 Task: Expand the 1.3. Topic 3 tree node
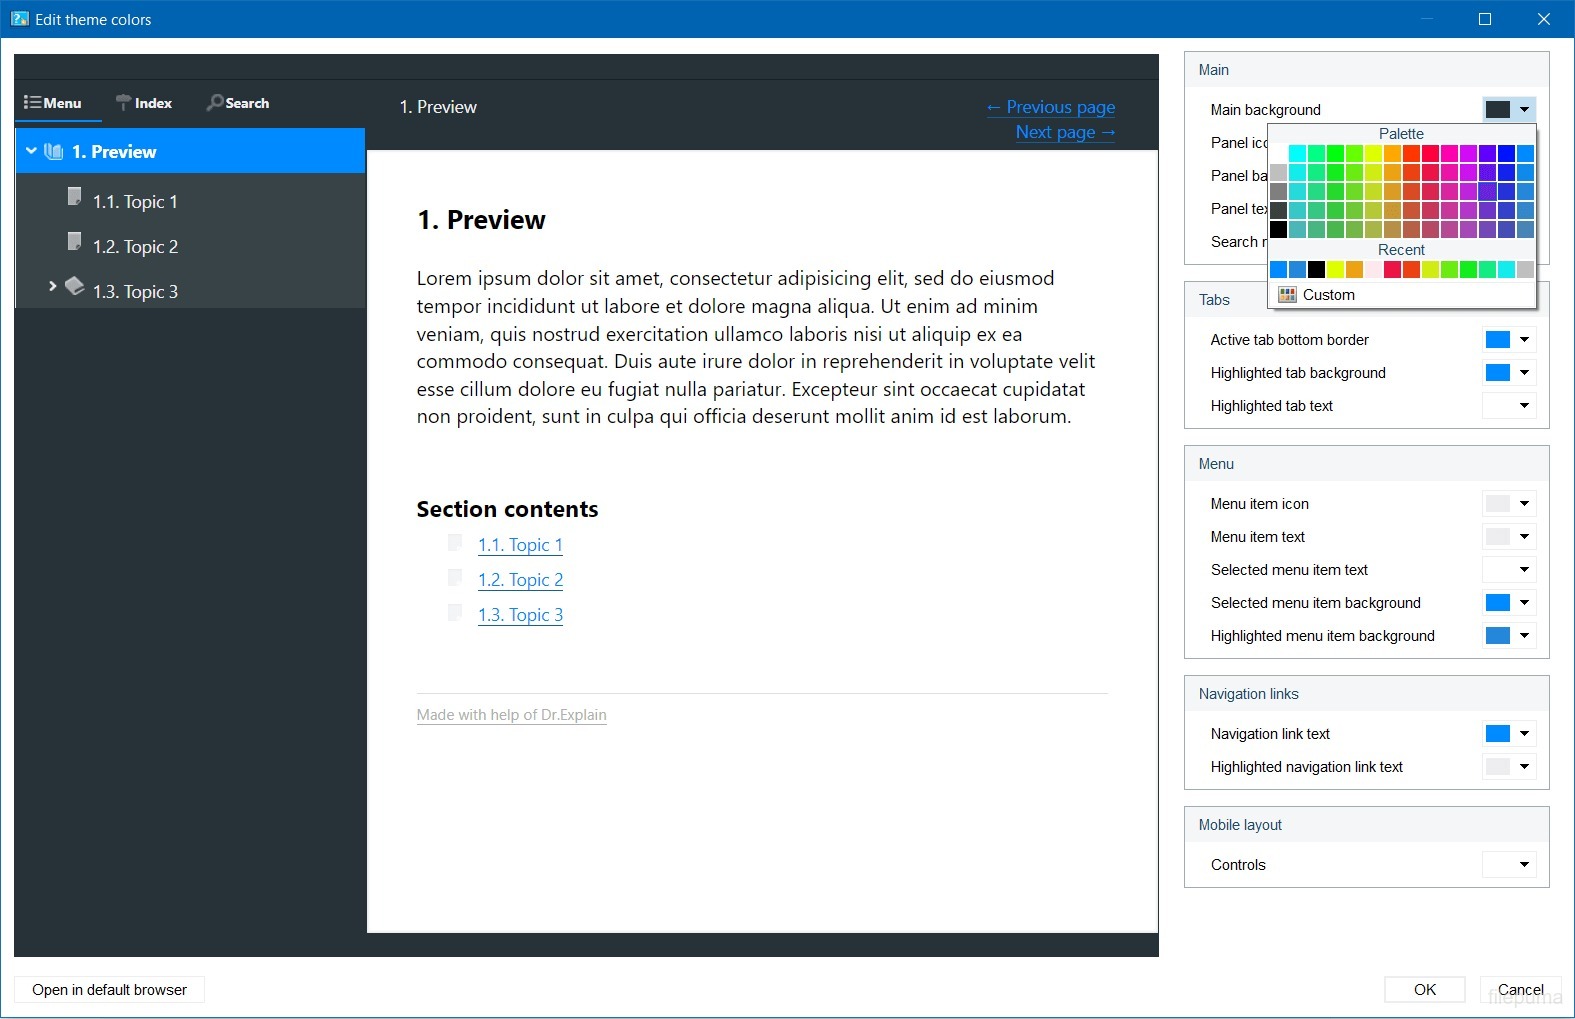pos(52,287)
